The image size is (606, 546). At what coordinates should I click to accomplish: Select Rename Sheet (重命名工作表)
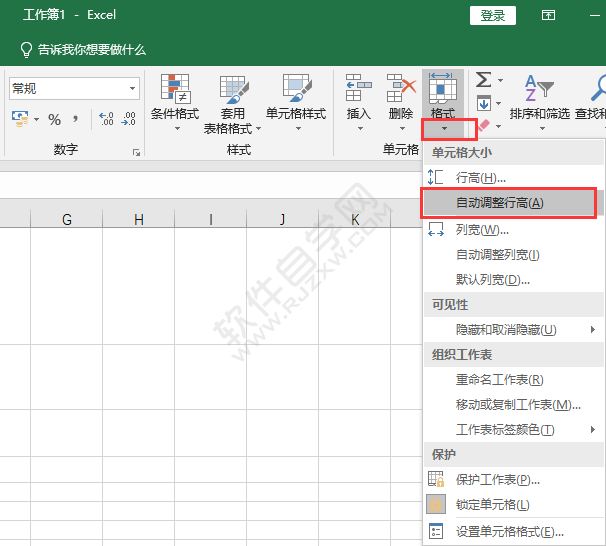tap(514, 380)
